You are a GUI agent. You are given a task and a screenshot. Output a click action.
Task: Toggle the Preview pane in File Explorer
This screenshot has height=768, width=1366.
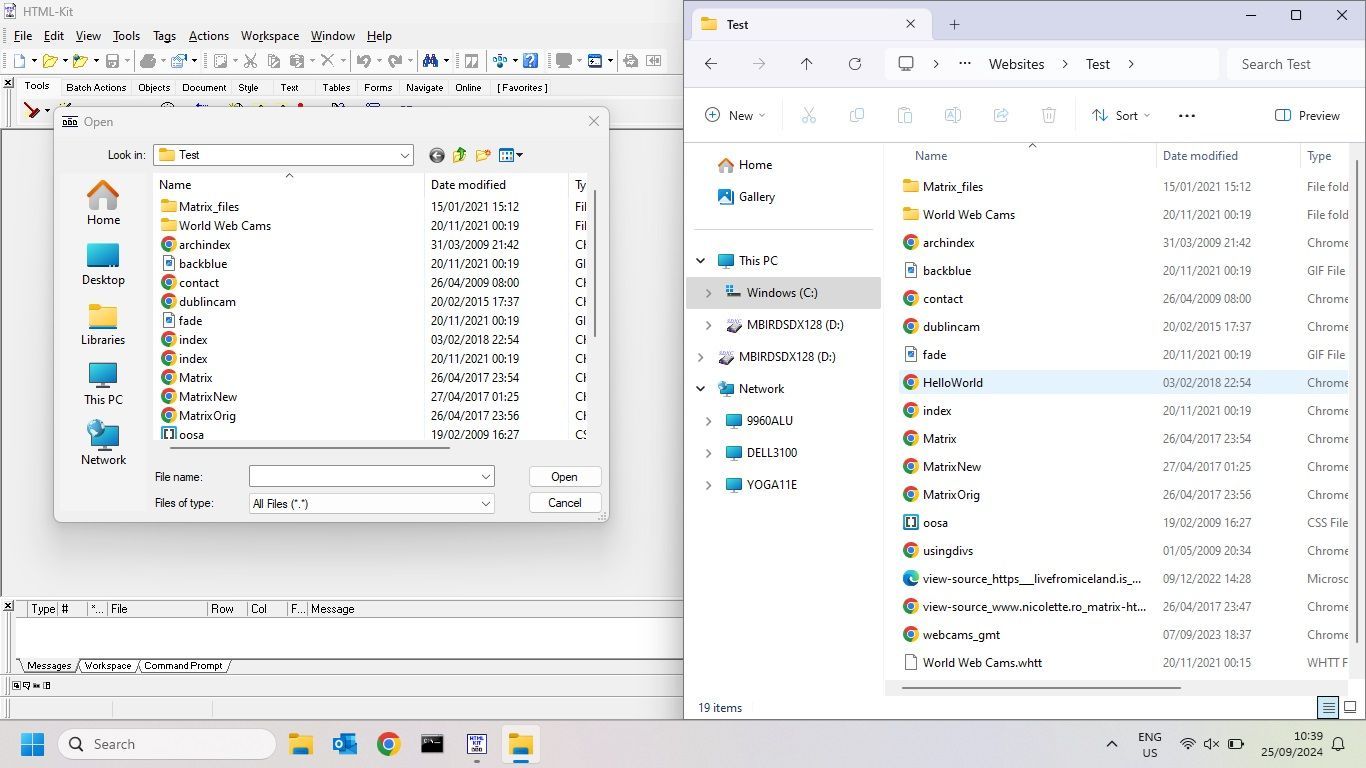[x=1308, y=115]
